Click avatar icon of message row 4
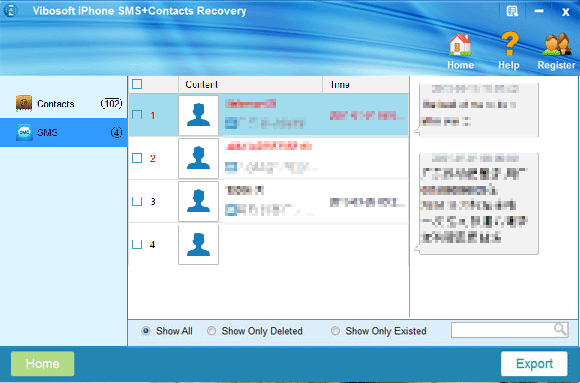This screenshot has height=383, width=580. pyautogui.click(x=199, y=245)
